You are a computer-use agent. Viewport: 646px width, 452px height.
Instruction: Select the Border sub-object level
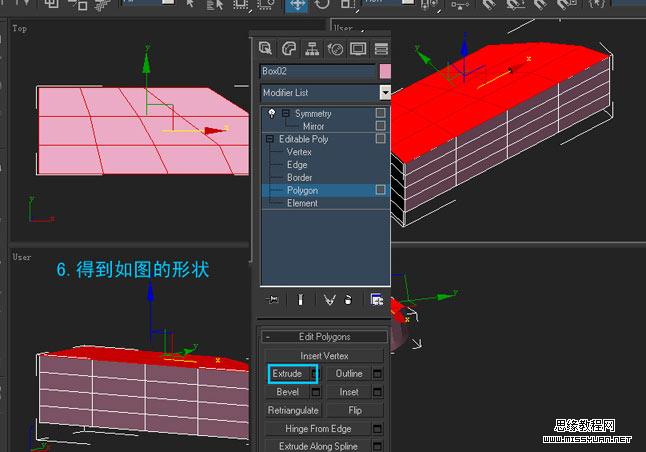pyautogui.click(x=300, y=178)
